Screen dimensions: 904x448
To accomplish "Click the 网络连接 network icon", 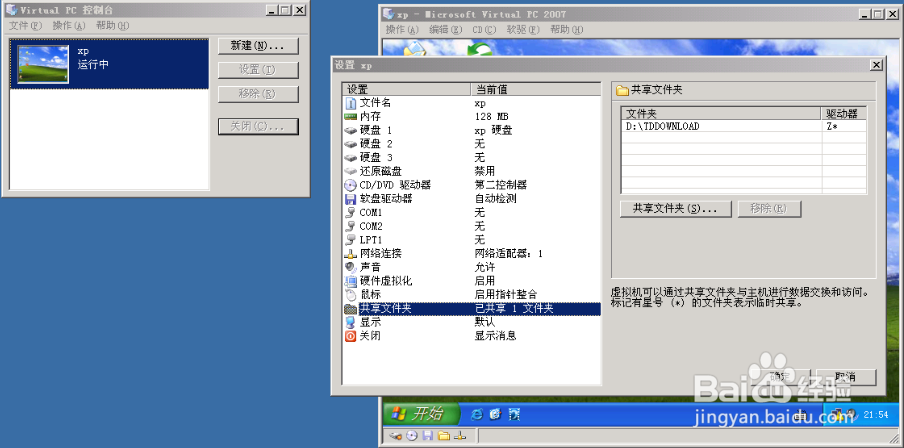I will tap(351, 254).
